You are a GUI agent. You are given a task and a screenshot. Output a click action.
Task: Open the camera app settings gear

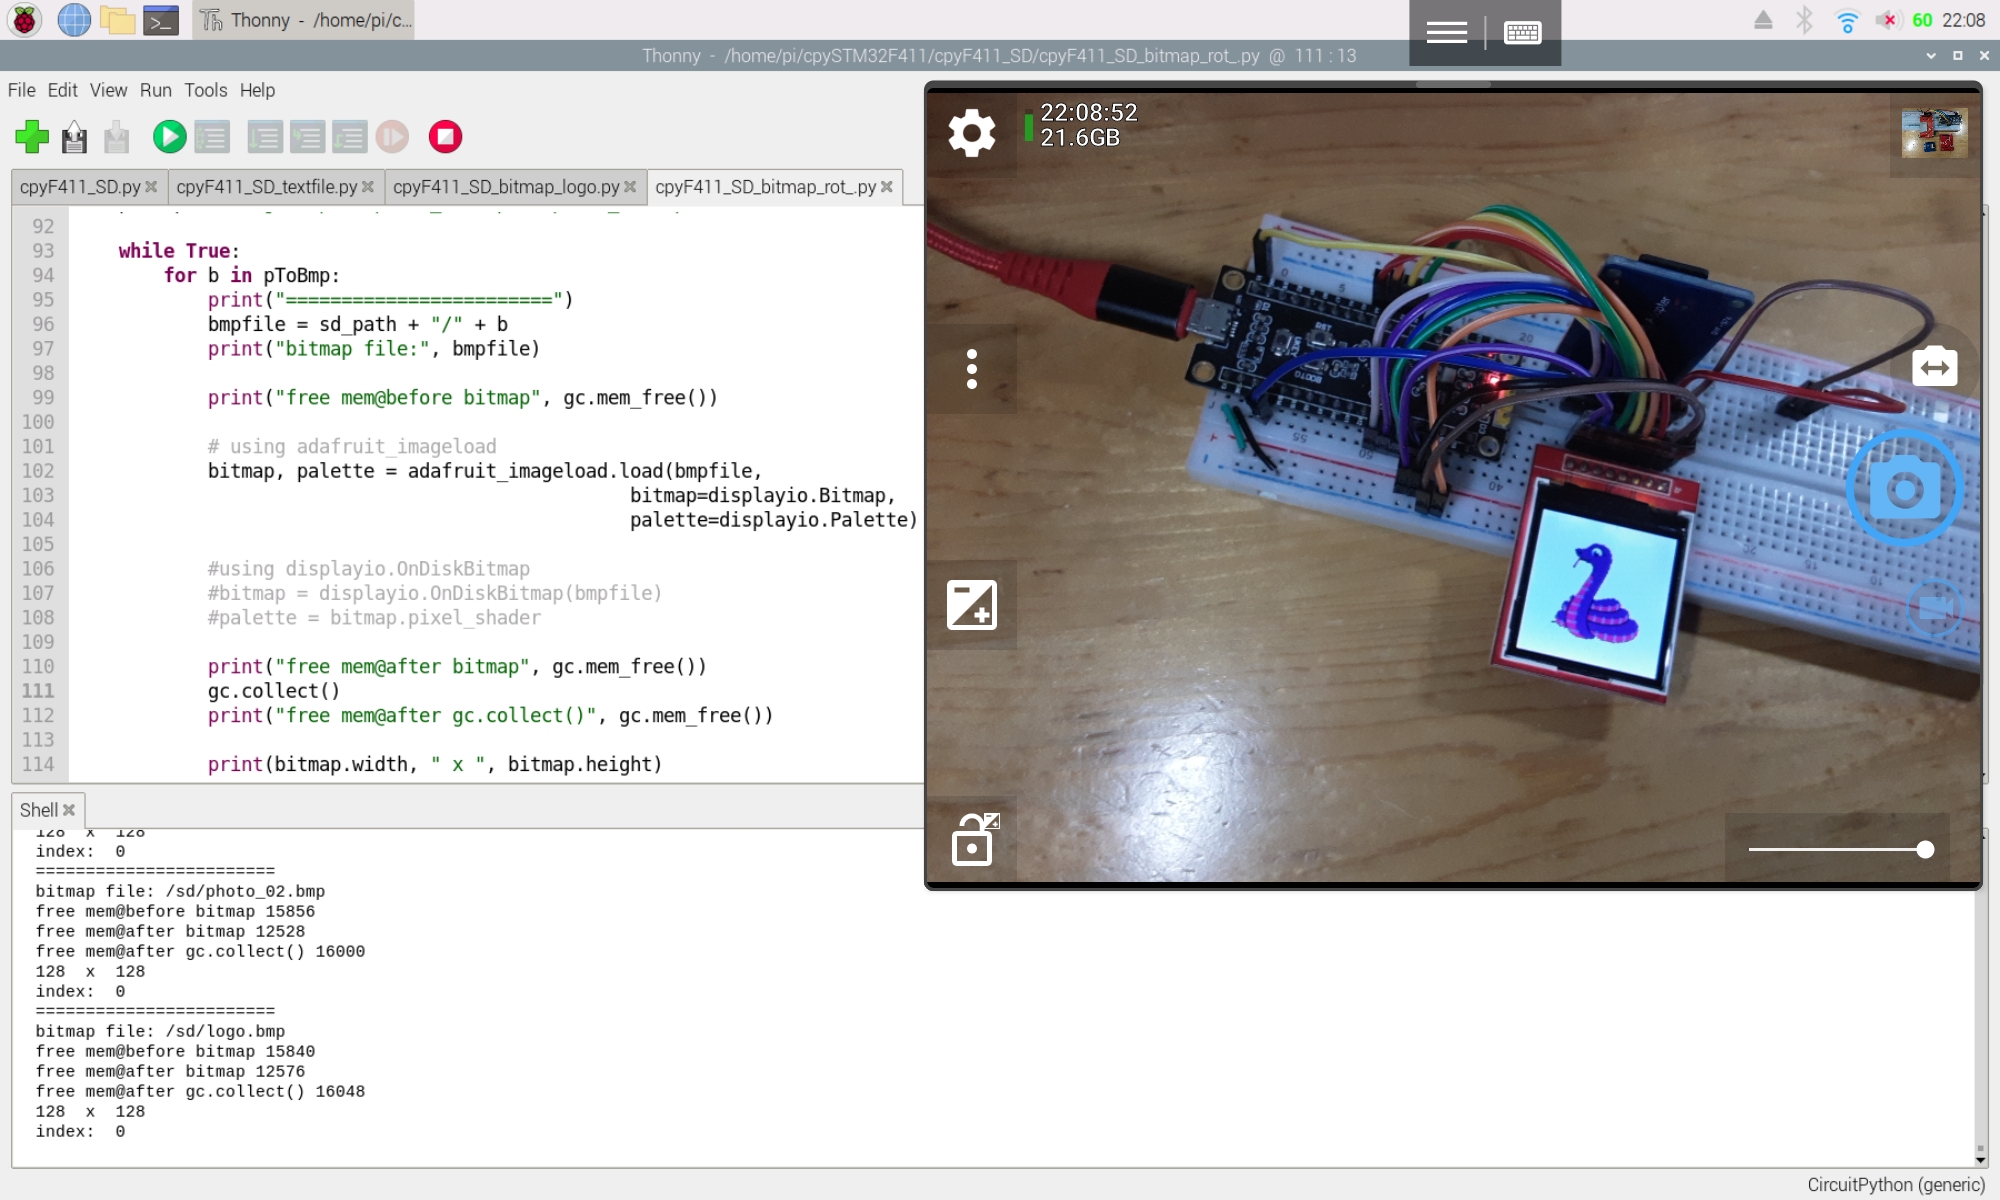click(969, 130)
